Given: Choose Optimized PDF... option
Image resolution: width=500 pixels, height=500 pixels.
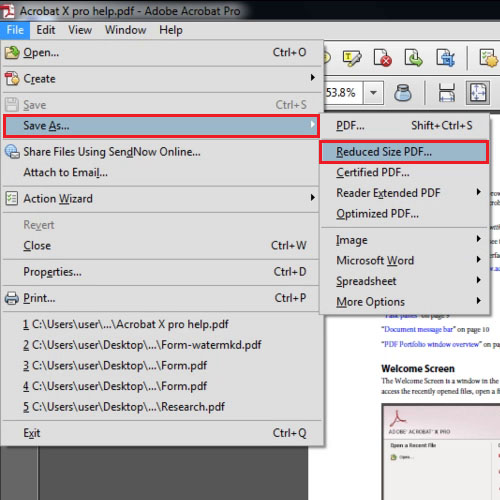Looking at the screenshot, I should 404,214.
